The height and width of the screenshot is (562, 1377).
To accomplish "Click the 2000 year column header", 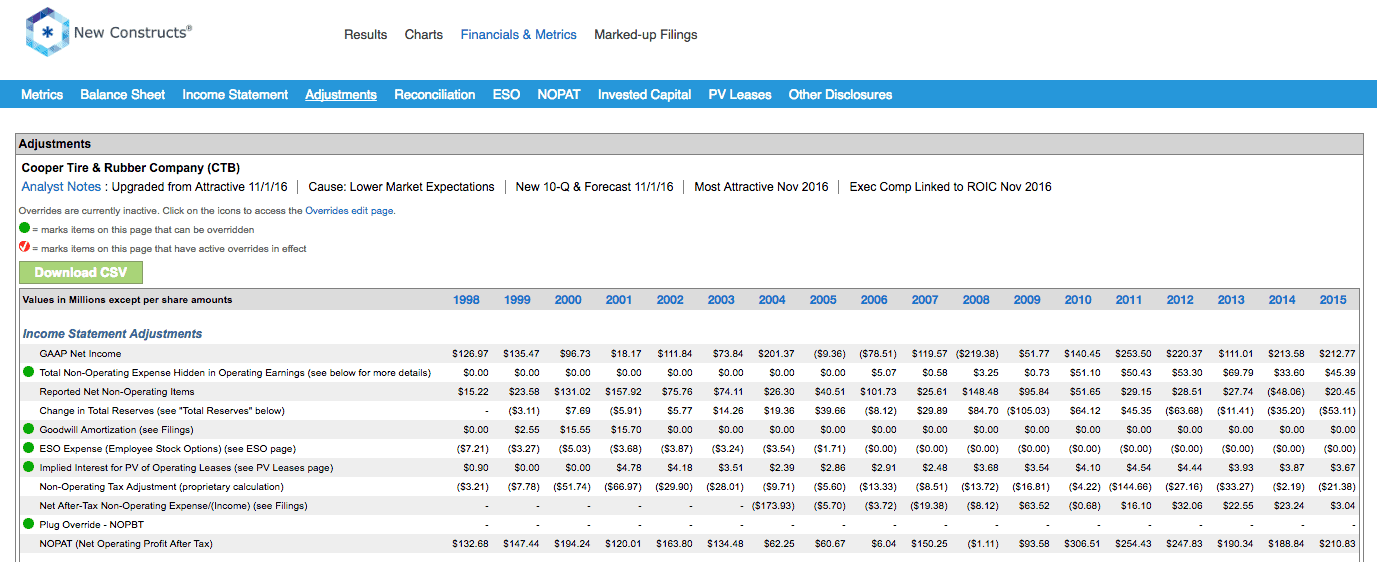I will pos(568,300).
